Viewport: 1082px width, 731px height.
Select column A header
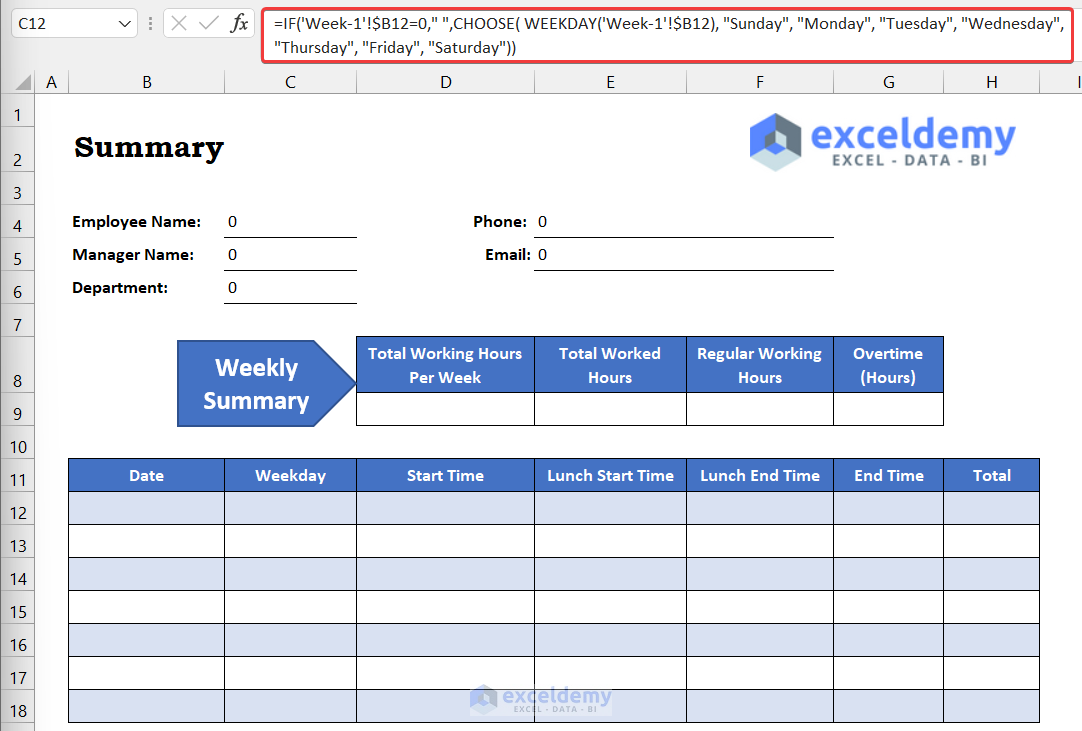click(52, 83)
